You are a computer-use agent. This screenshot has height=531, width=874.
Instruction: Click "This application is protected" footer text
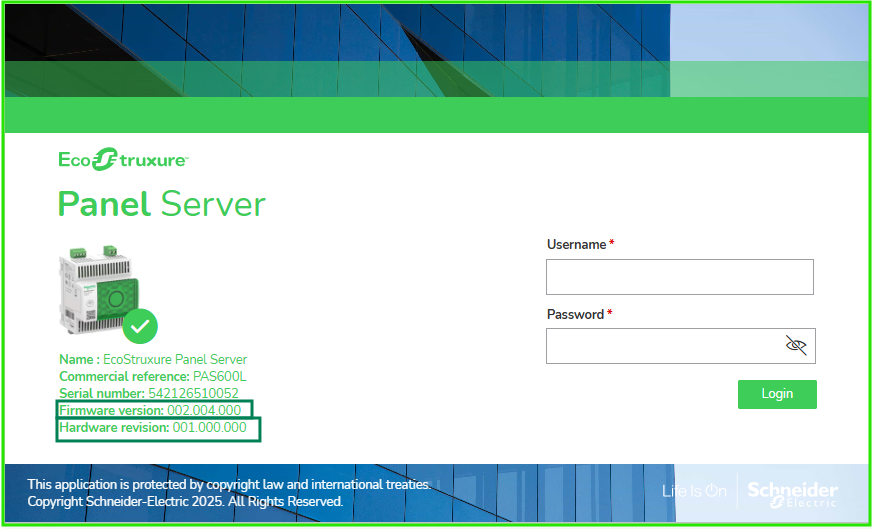click(229, 484)
